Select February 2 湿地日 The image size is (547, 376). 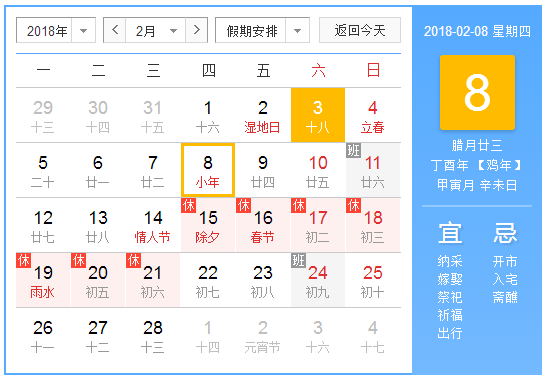point(263,115)
